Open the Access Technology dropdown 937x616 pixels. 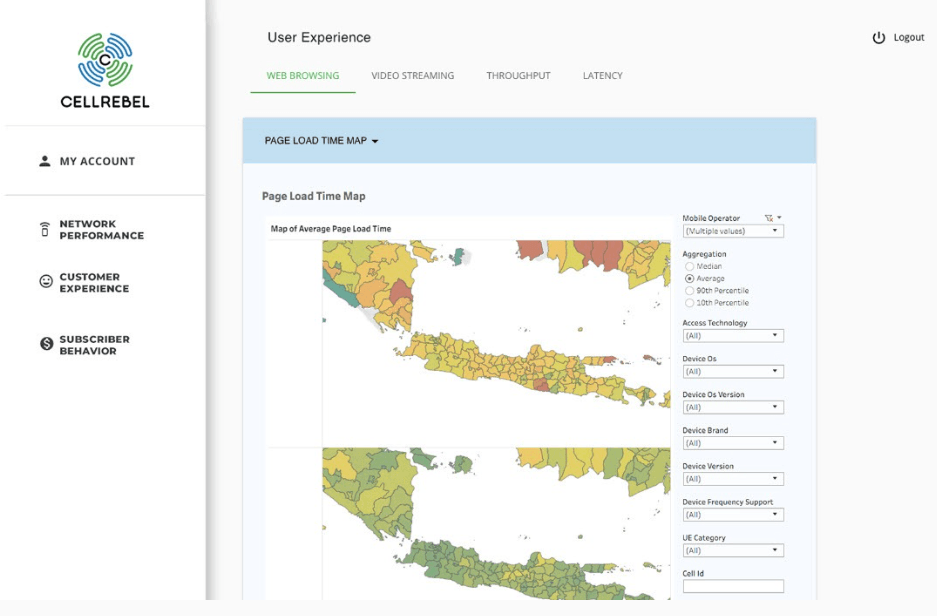732,336
